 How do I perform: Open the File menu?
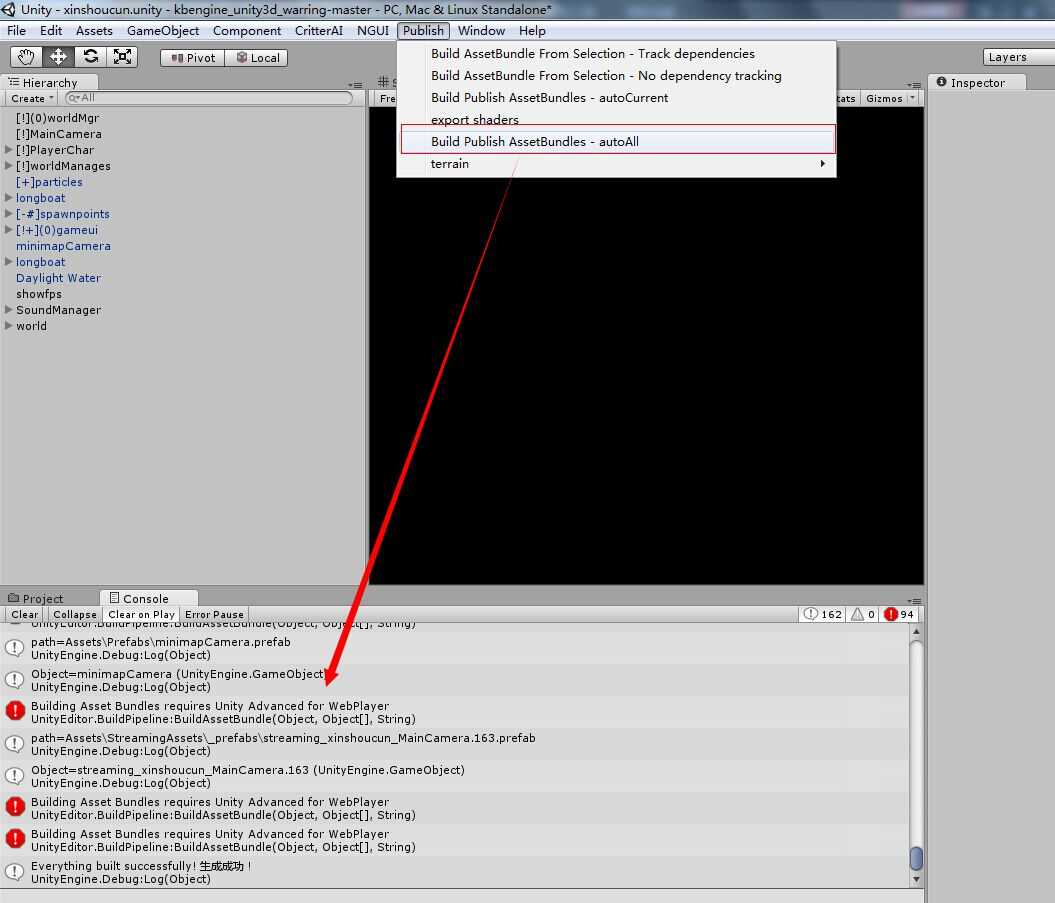[x=16, y=31]
